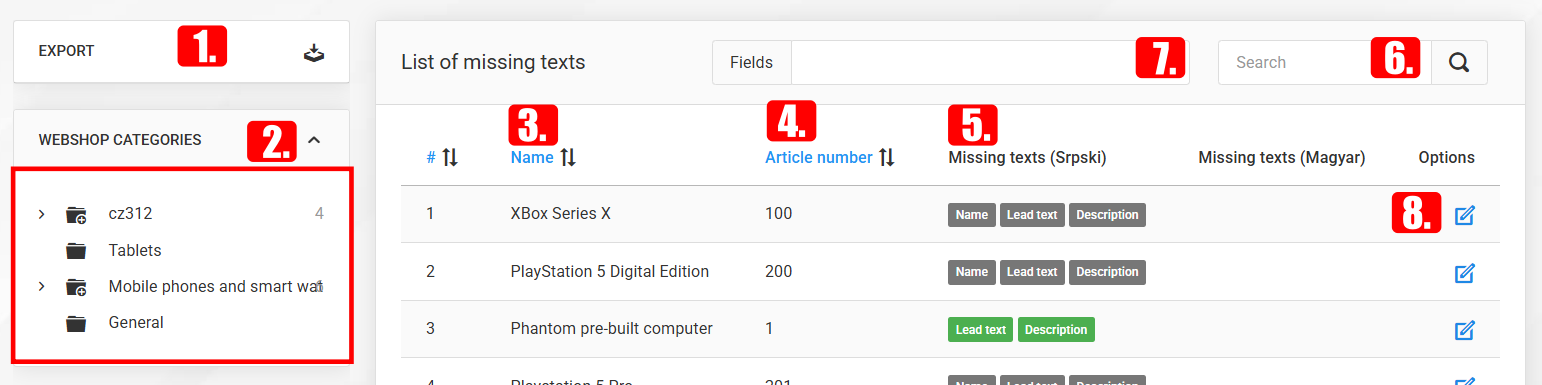Click the Fields label
The width and height of the screenshot is (1542, 385).
751,62
